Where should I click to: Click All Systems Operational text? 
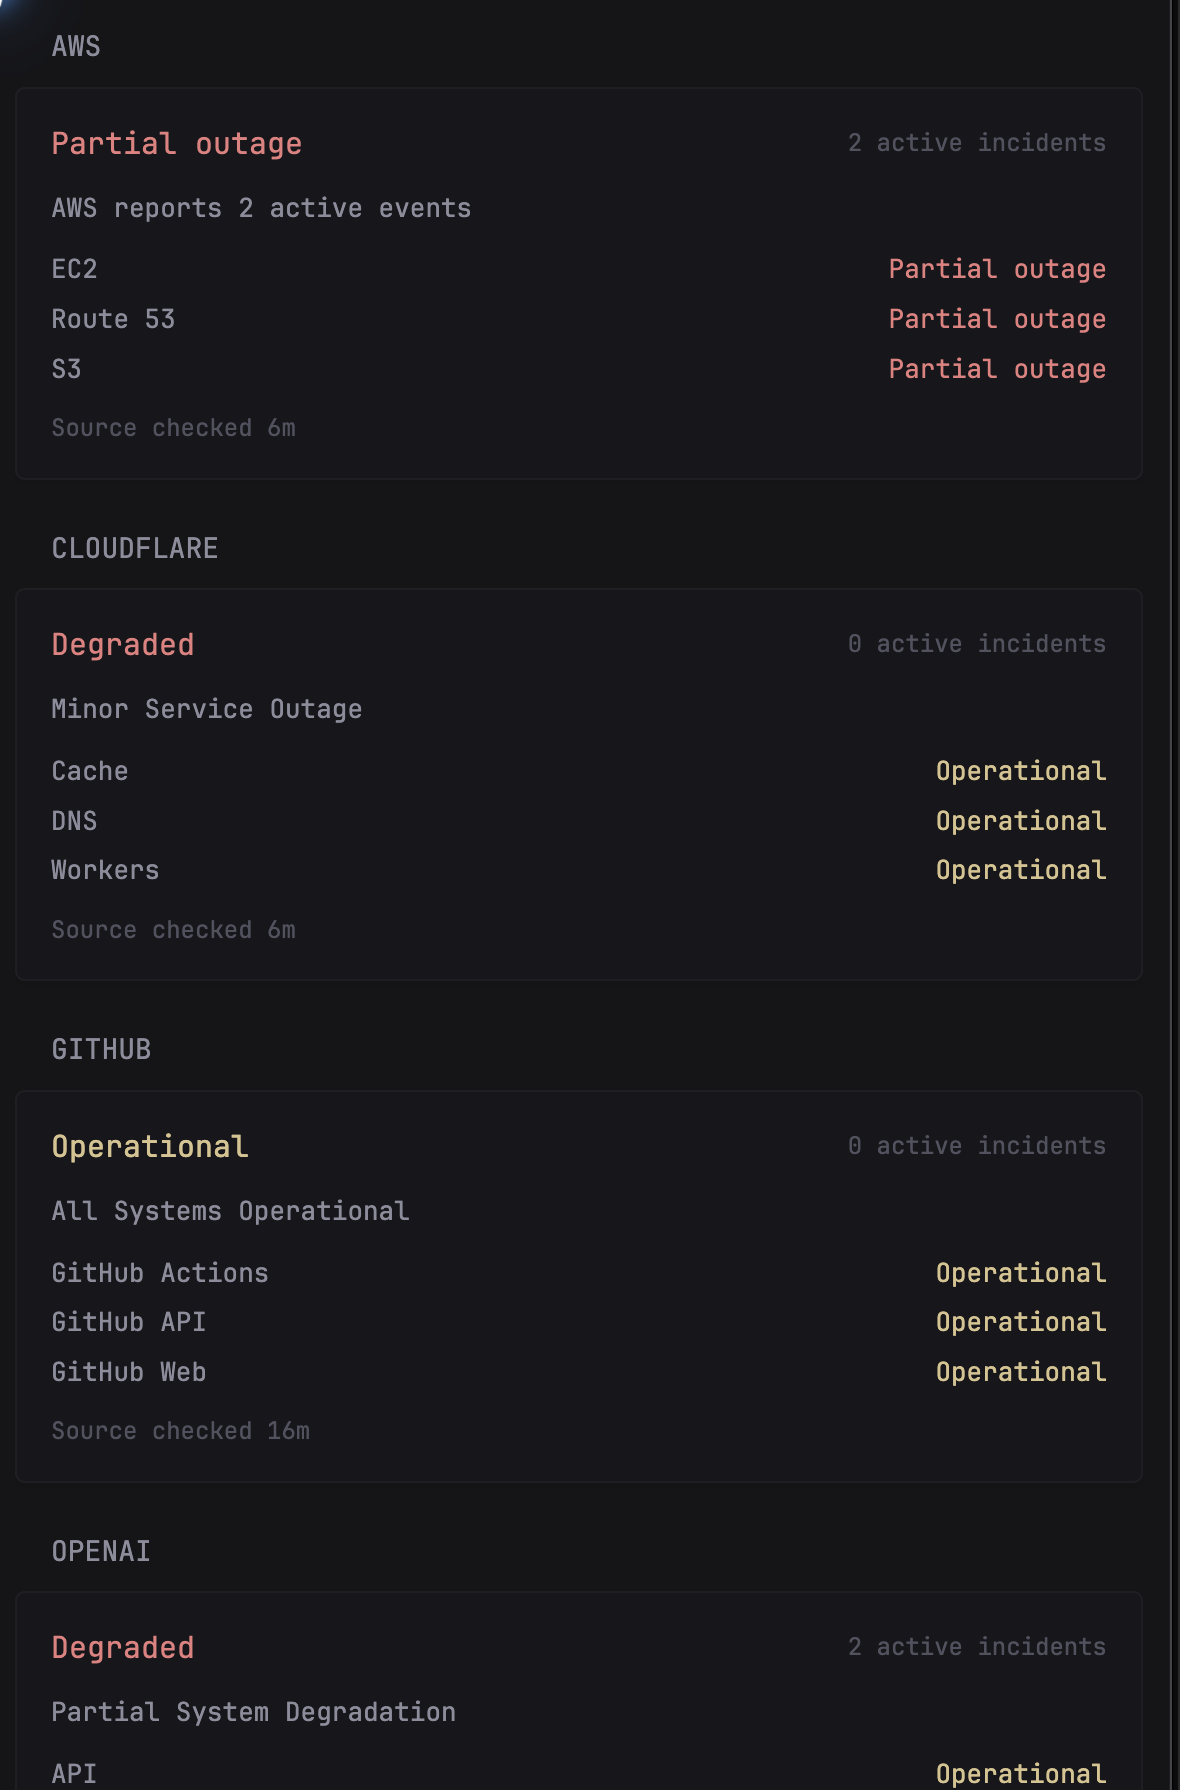[x=230, y=1211]
